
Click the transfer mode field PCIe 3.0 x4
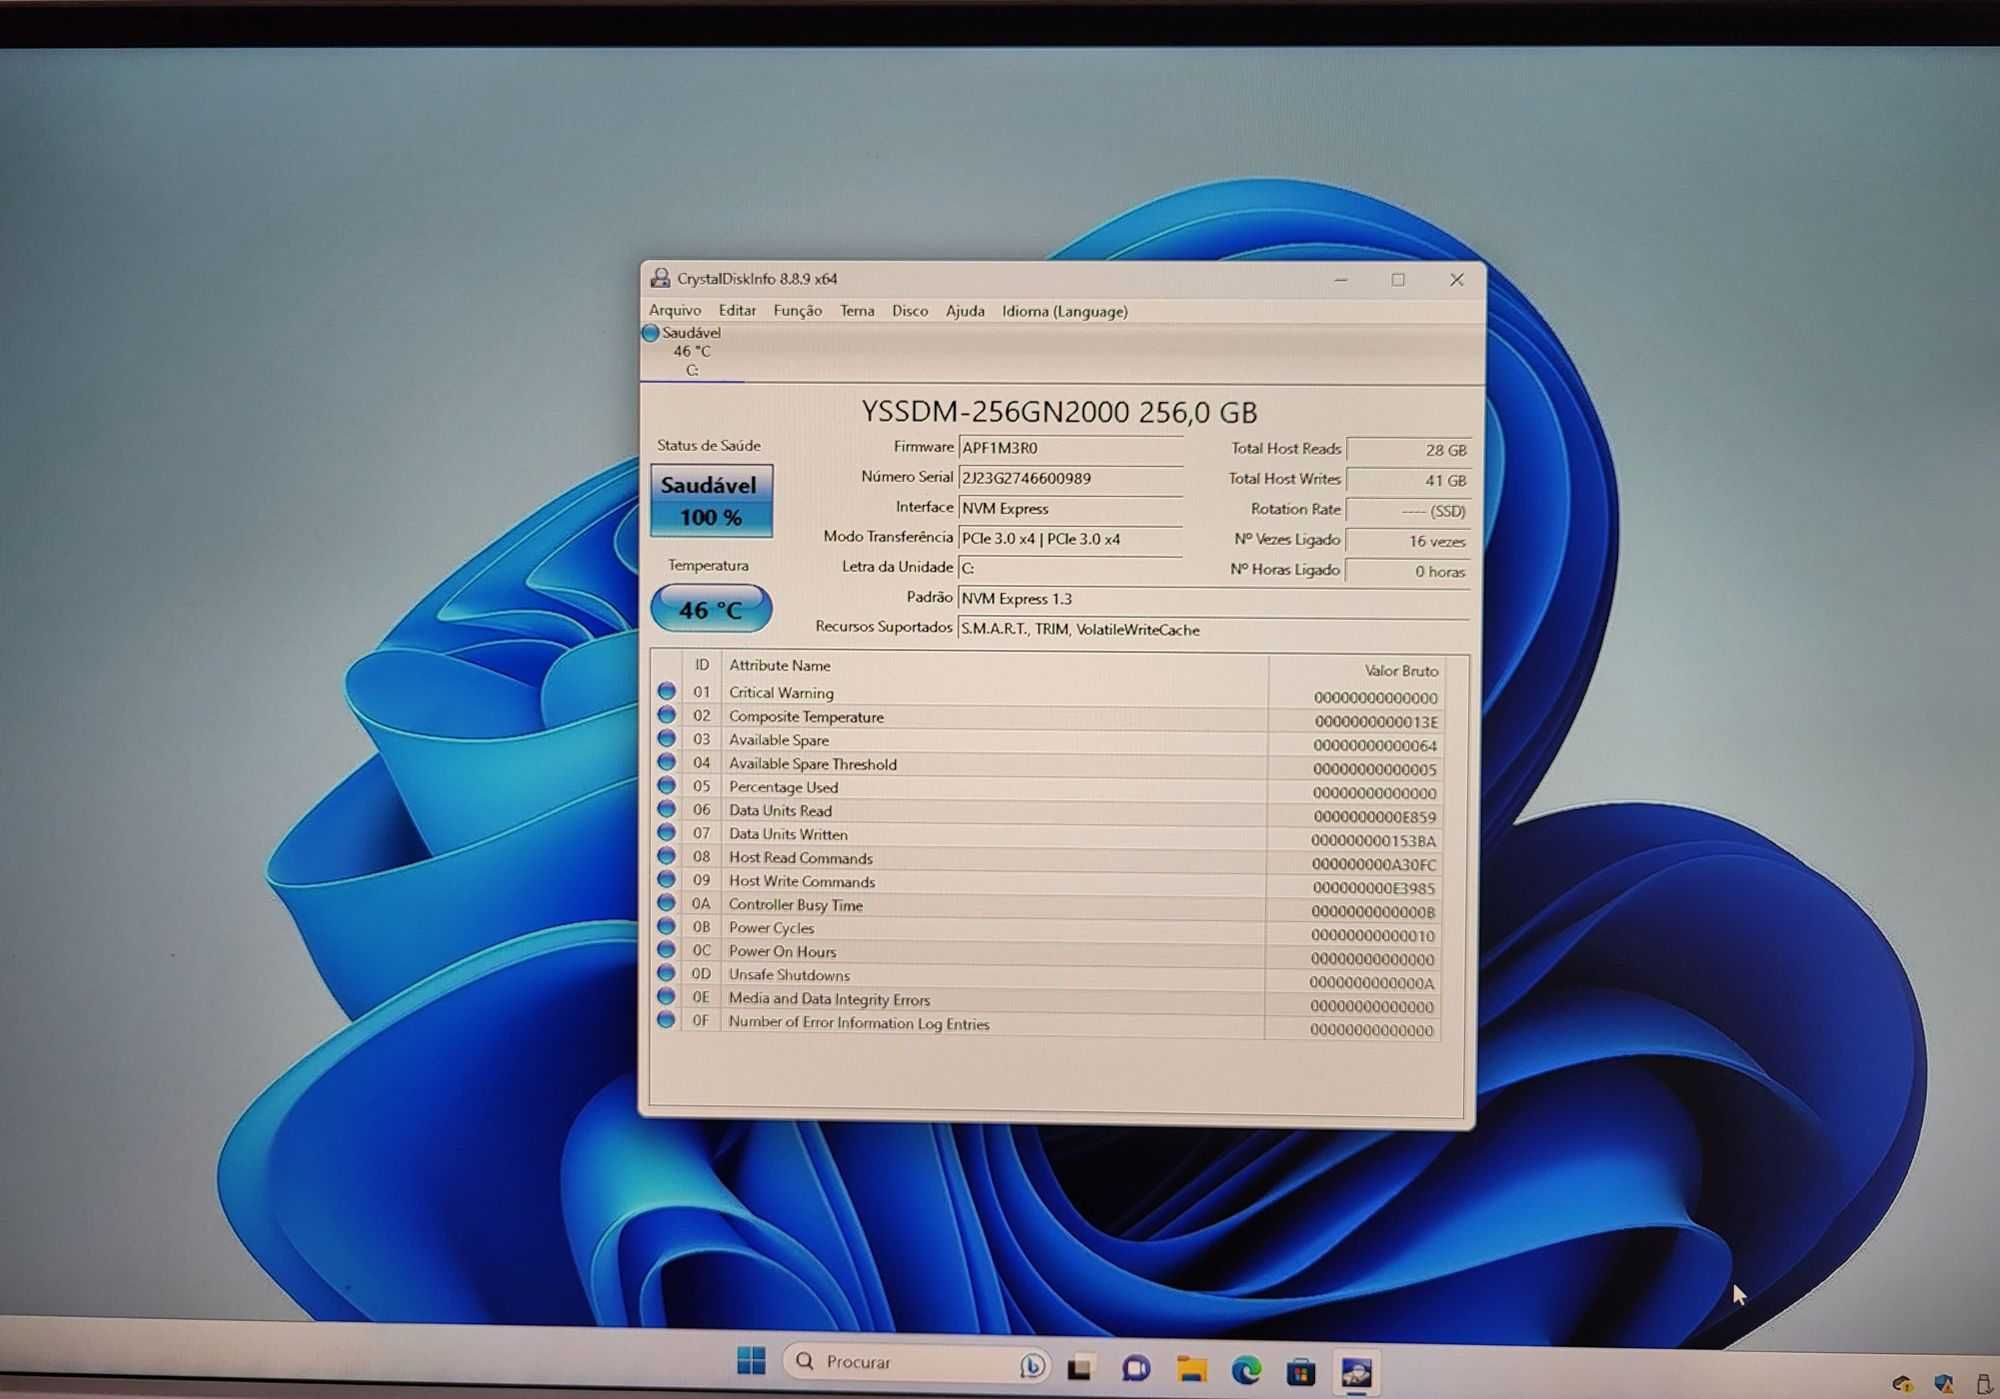(x=1070, y=538)
